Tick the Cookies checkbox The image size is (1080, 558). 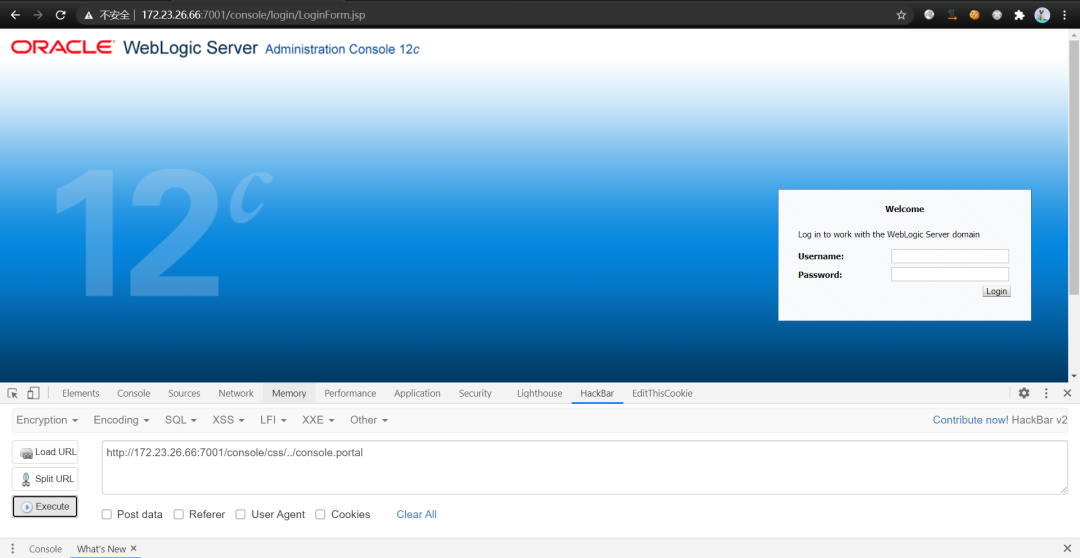[x=320, y=515]
